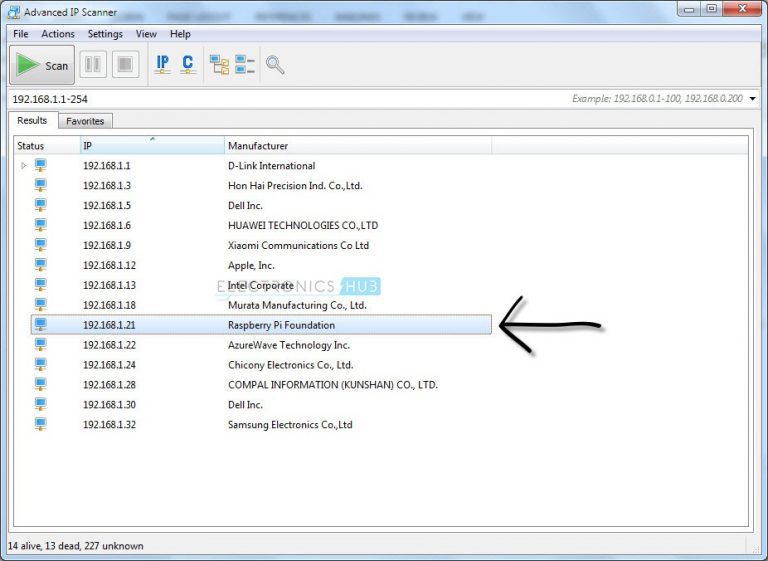
Task: Select the Samsung Electronics device at 192.168.1.32
Action: (290, 425)
